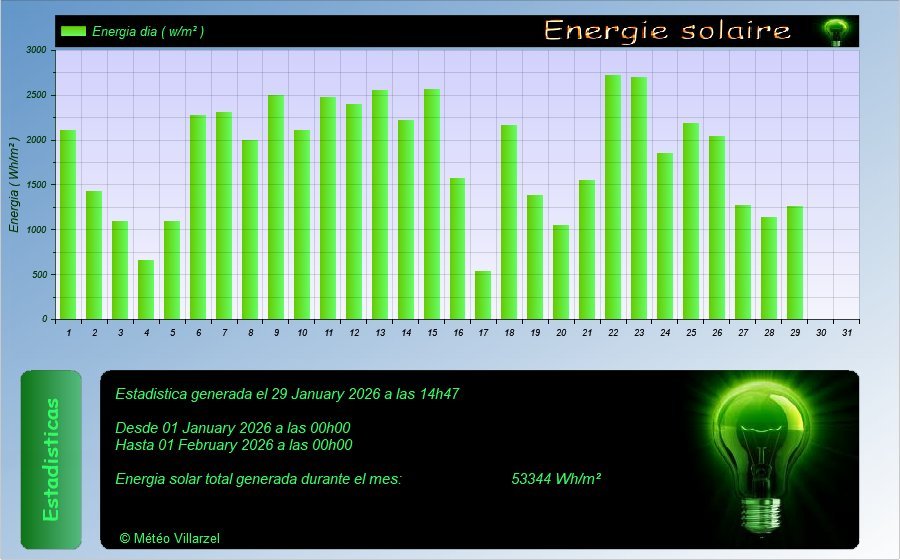
Task: Click the Hasta 01 February 2026 line
Action: (233, 445)
